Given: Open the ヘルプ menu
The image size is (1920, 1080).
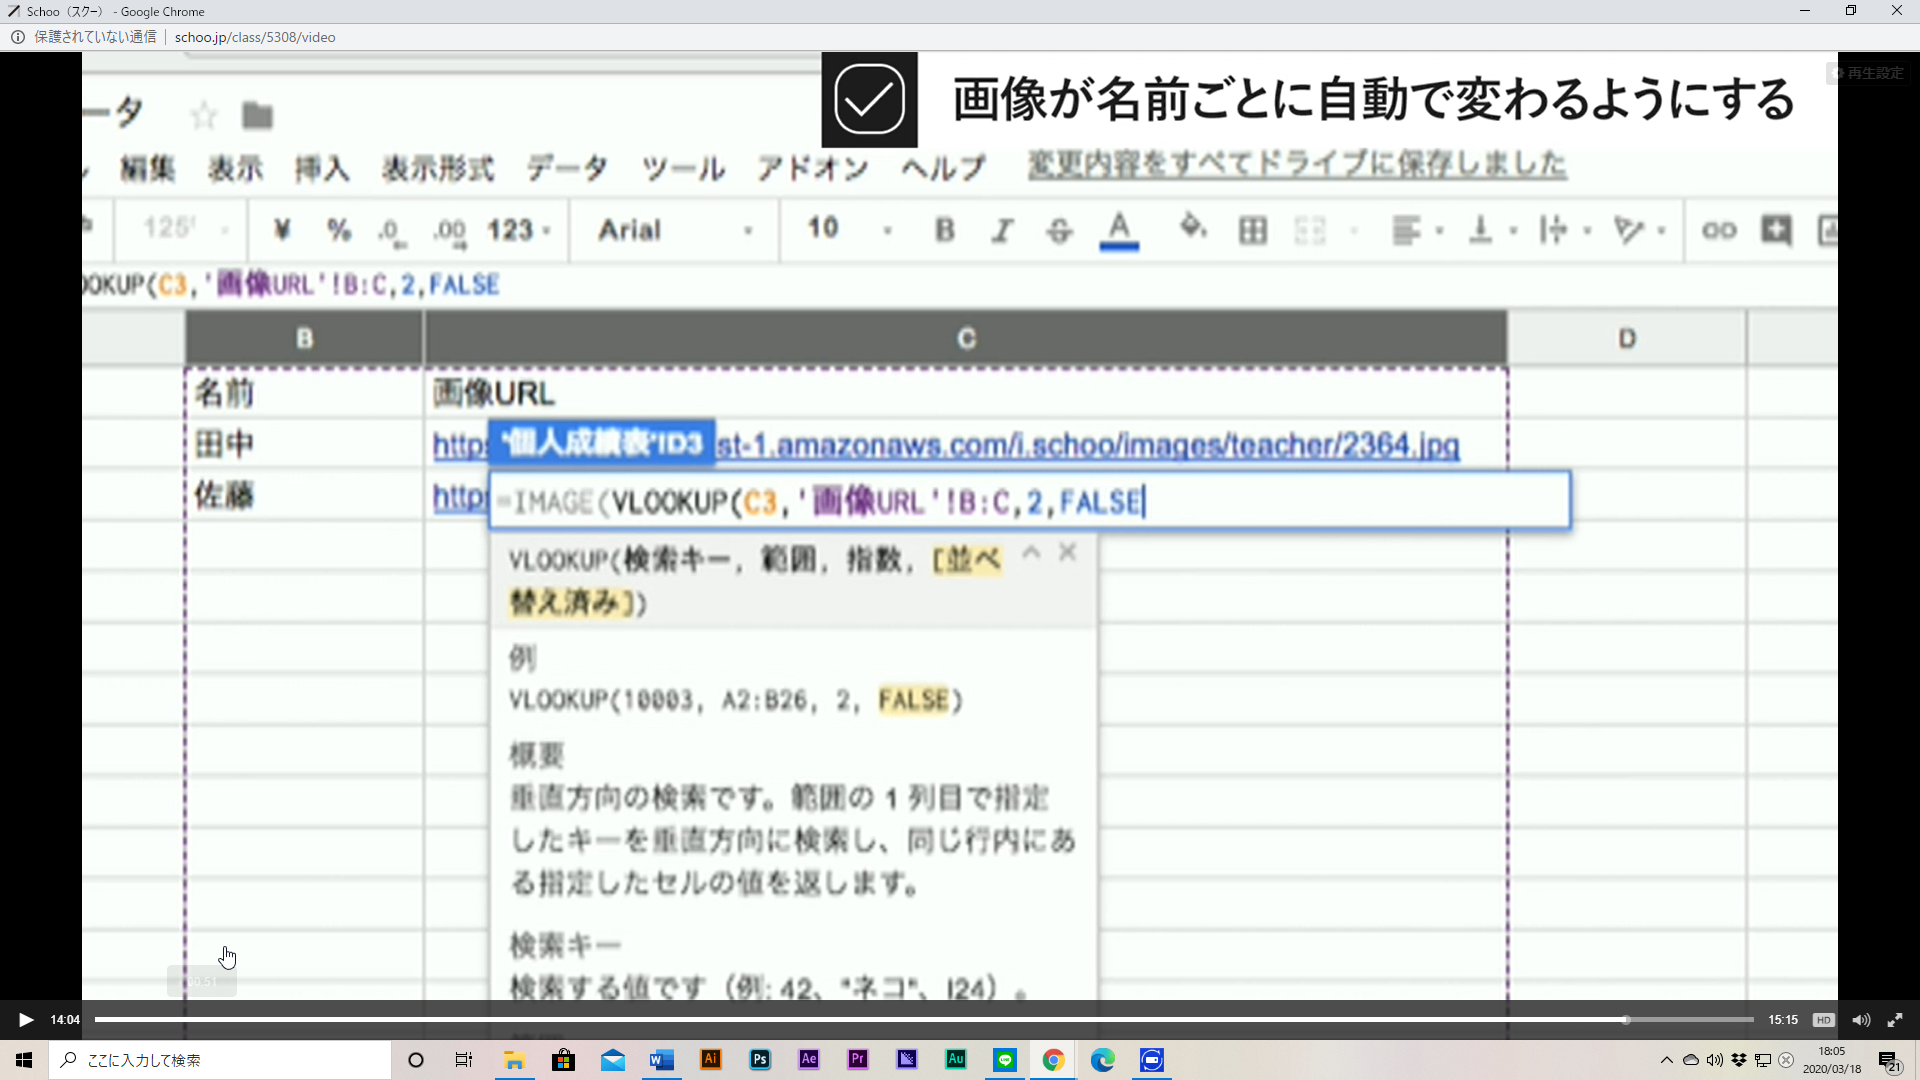Looking at the screenshot, I should (943, 169).
